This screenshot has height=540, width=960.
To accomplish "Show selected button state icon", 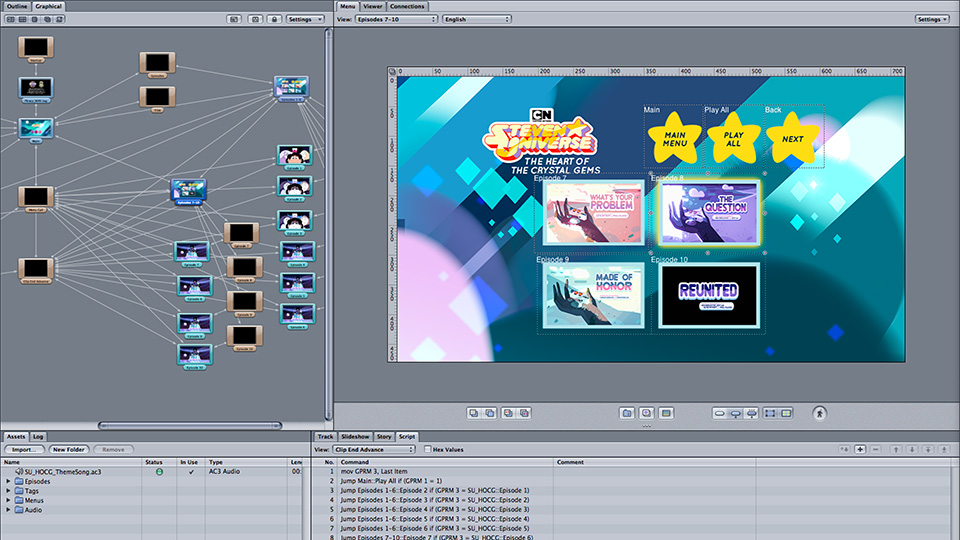I will pos(735,414).
